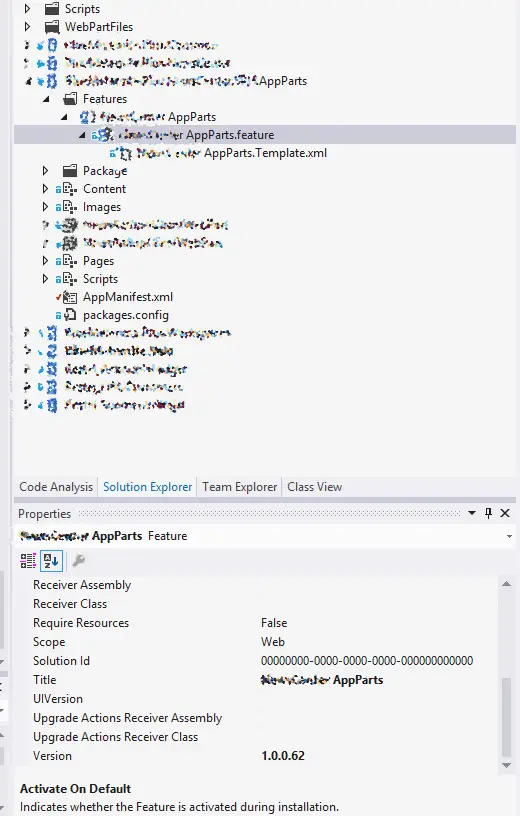Click the Properties panel title
This screenshot has height=816, width=520.
(45, 514)
